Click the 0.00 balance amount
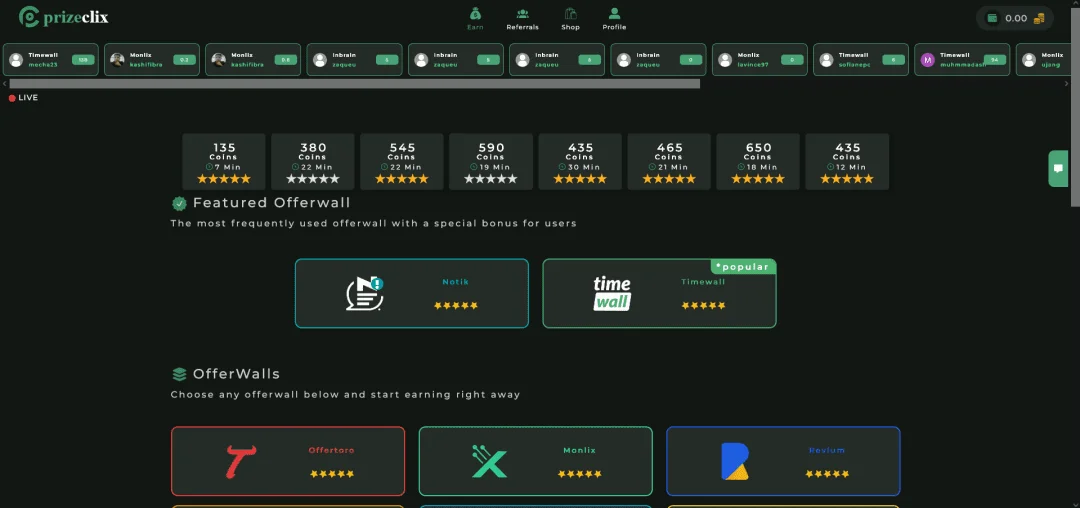This screenshot has width=1080, height=508. point(1016,19)
